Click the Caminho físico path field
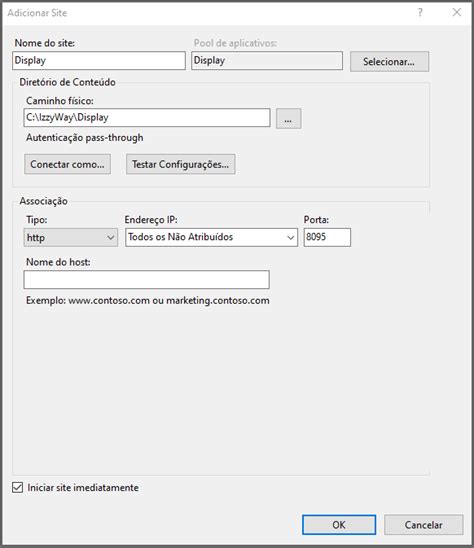Viewport: 474px width, 548px height. coord(147,117)
